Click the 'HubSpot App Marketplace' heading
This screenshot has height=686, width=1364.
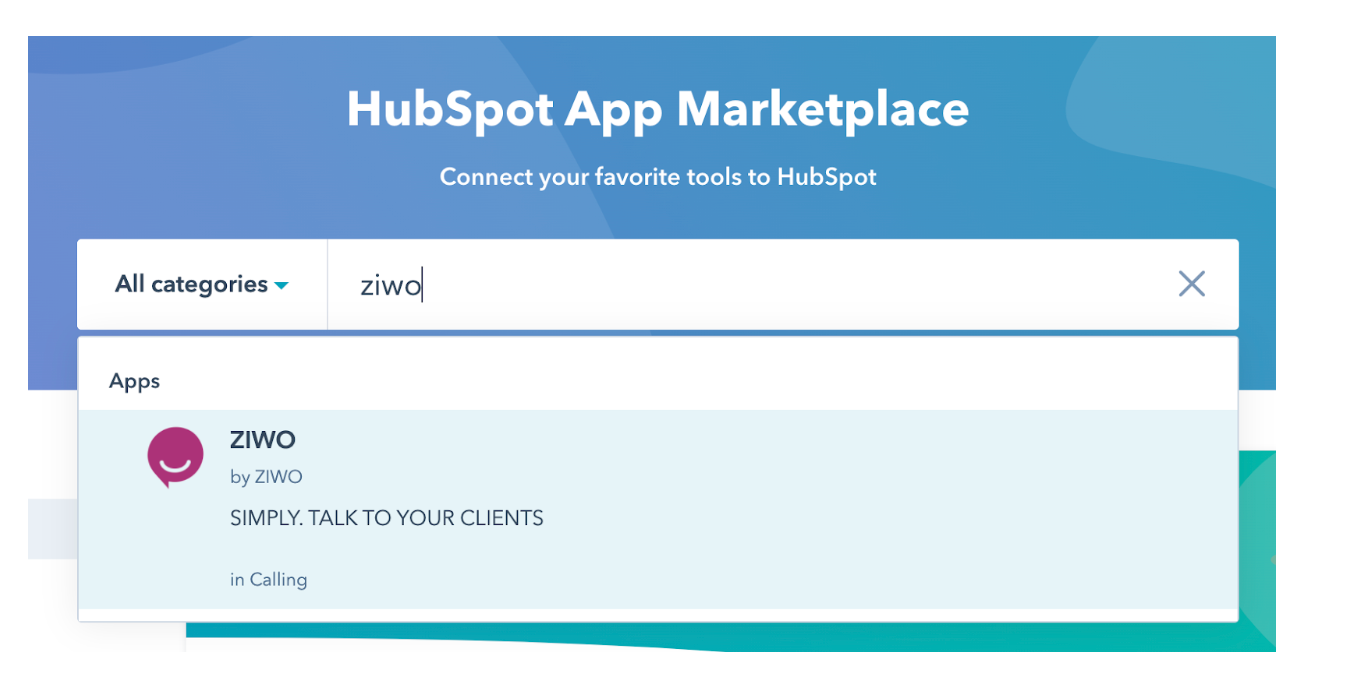658,108
